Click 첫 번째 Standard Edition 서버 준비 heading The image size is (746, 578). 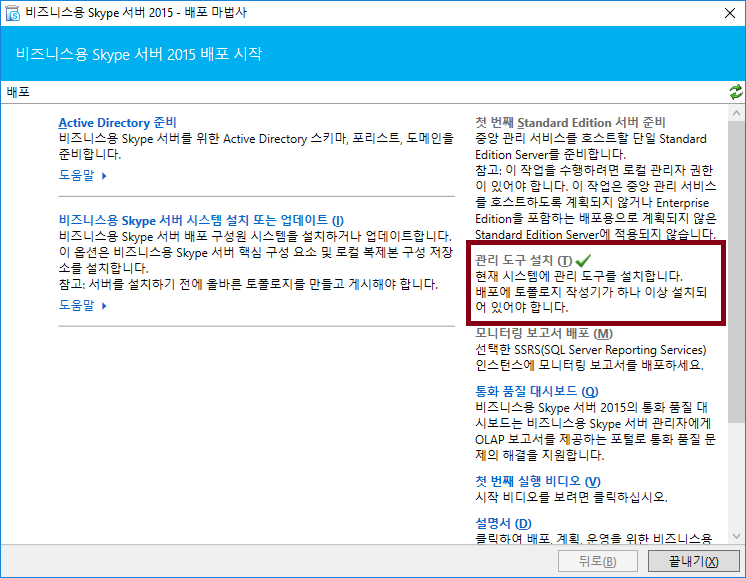(570, 123)
